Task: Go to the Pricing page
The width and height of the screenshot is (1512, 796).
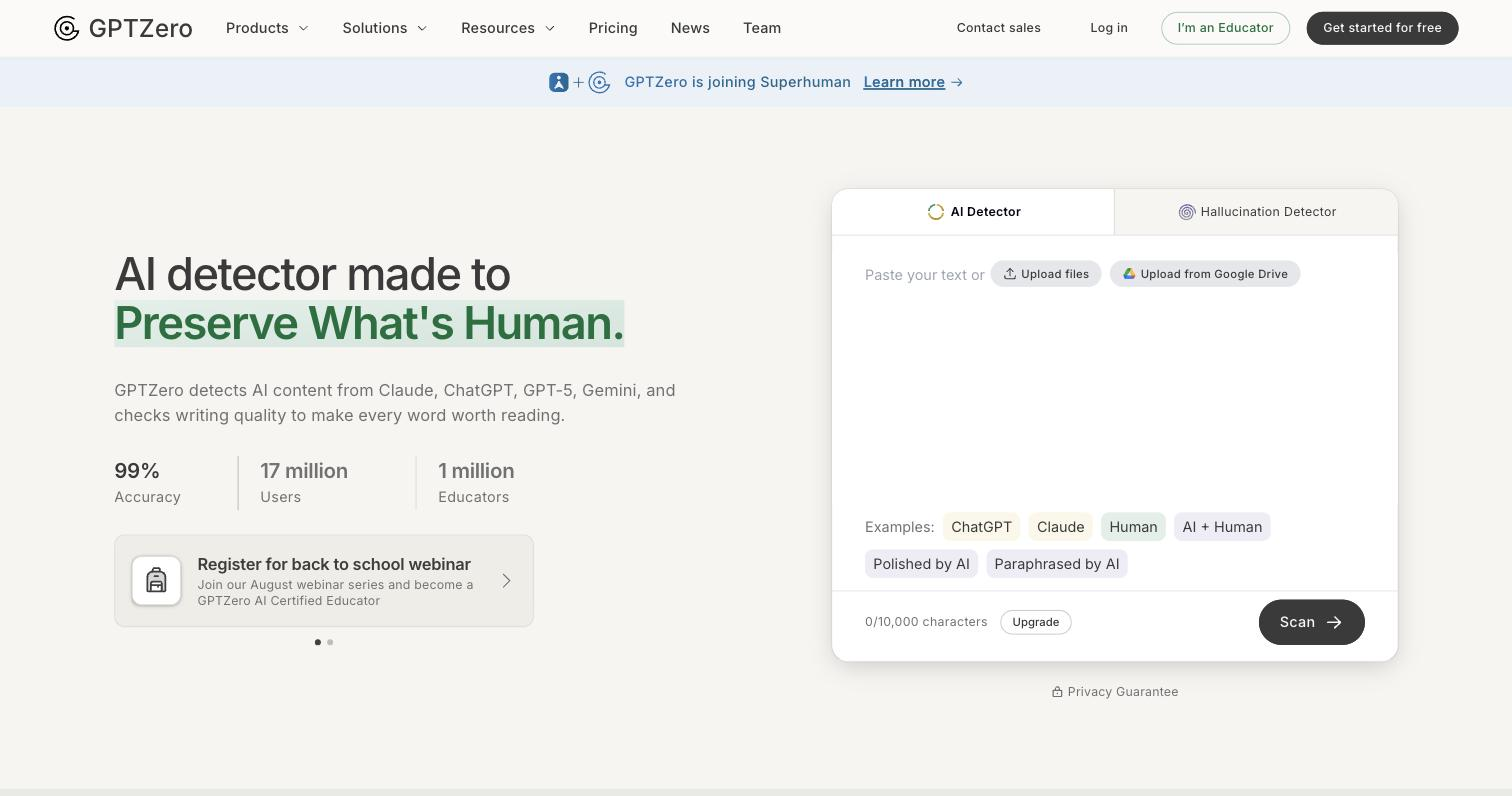Action: 613,28
